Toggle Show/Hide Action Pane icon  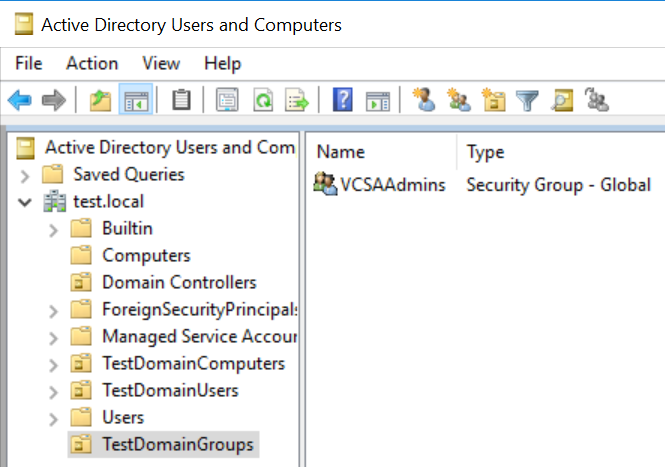tap(377, 101)
